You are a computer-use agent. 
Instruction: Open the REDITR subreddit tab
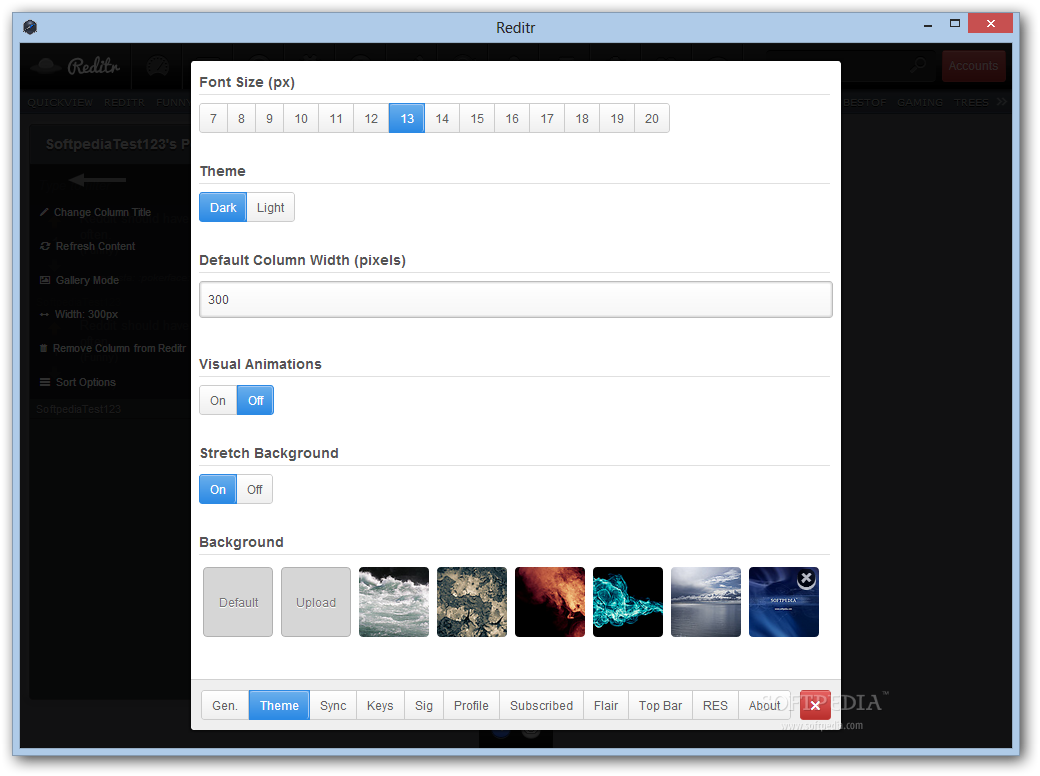[124, 102]
